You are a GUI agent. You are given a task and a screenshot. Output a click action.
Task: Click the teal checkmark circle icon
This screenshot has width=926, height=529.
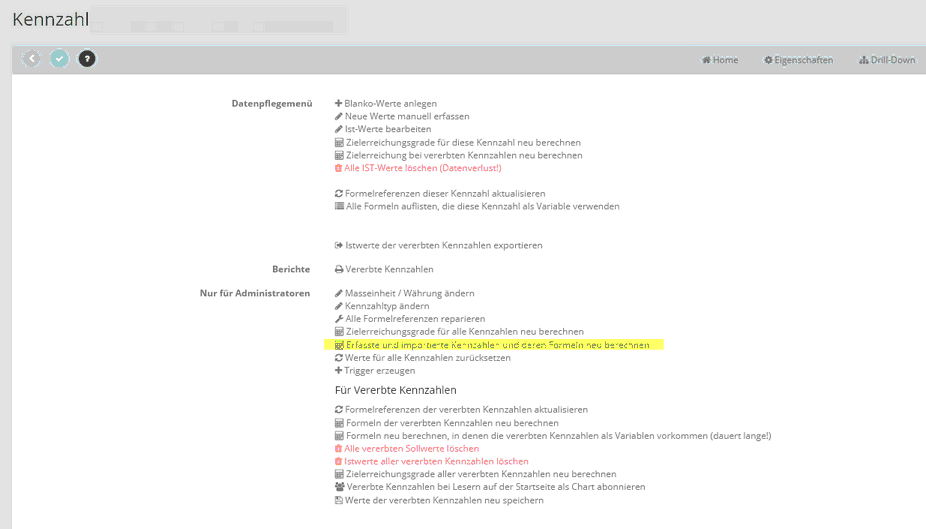(x=60, y=59)
